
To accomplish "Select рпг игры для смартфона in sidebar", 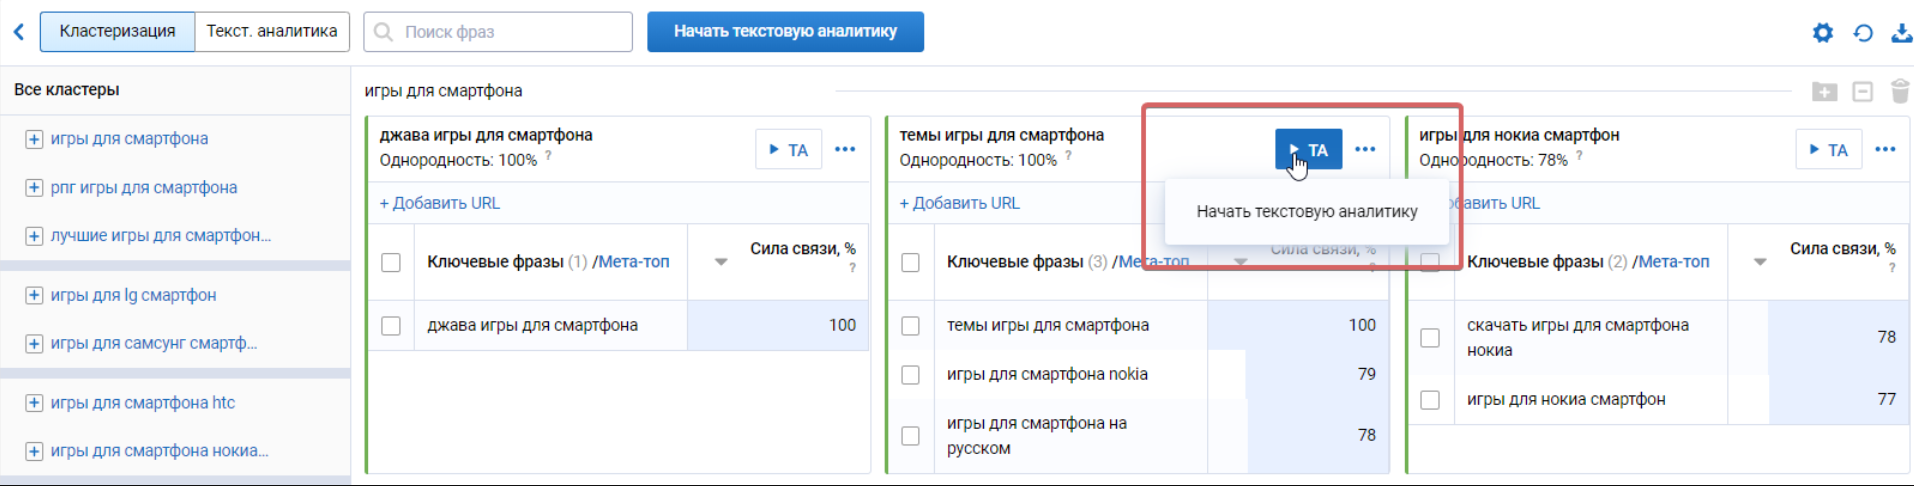I will (x=144, y=188).
